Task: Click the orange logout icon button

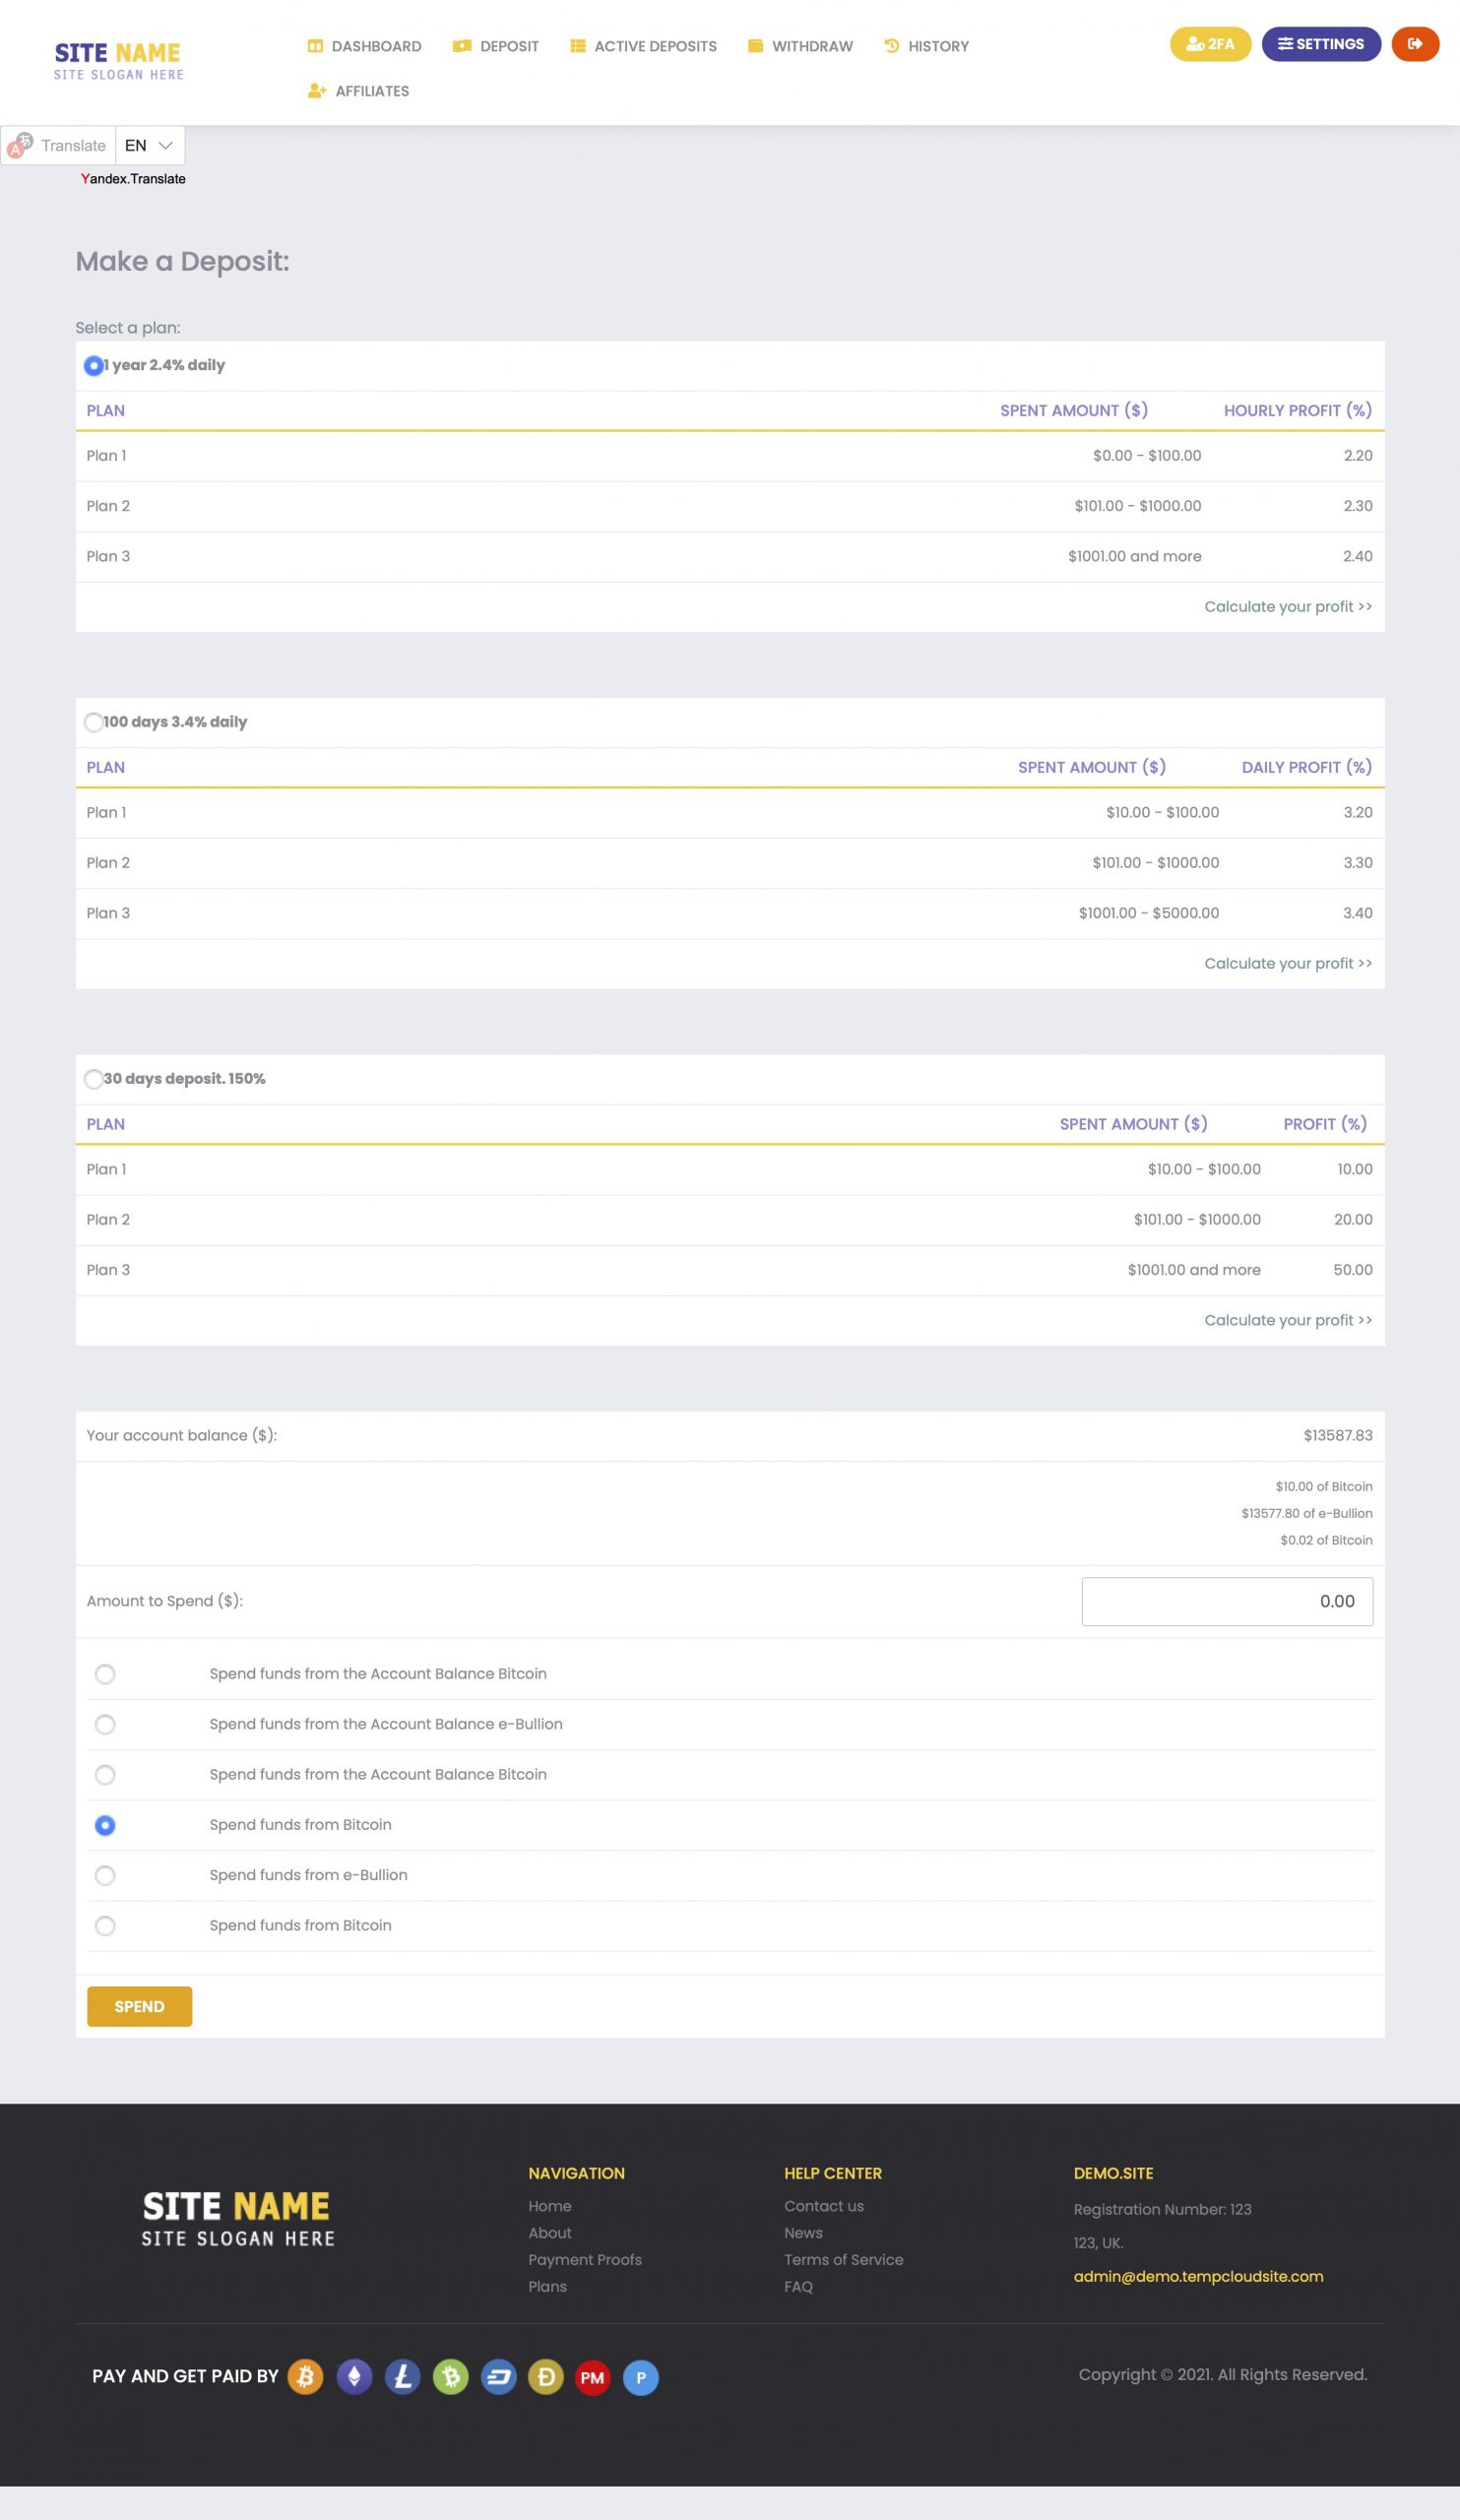Action: point(1414,44)
